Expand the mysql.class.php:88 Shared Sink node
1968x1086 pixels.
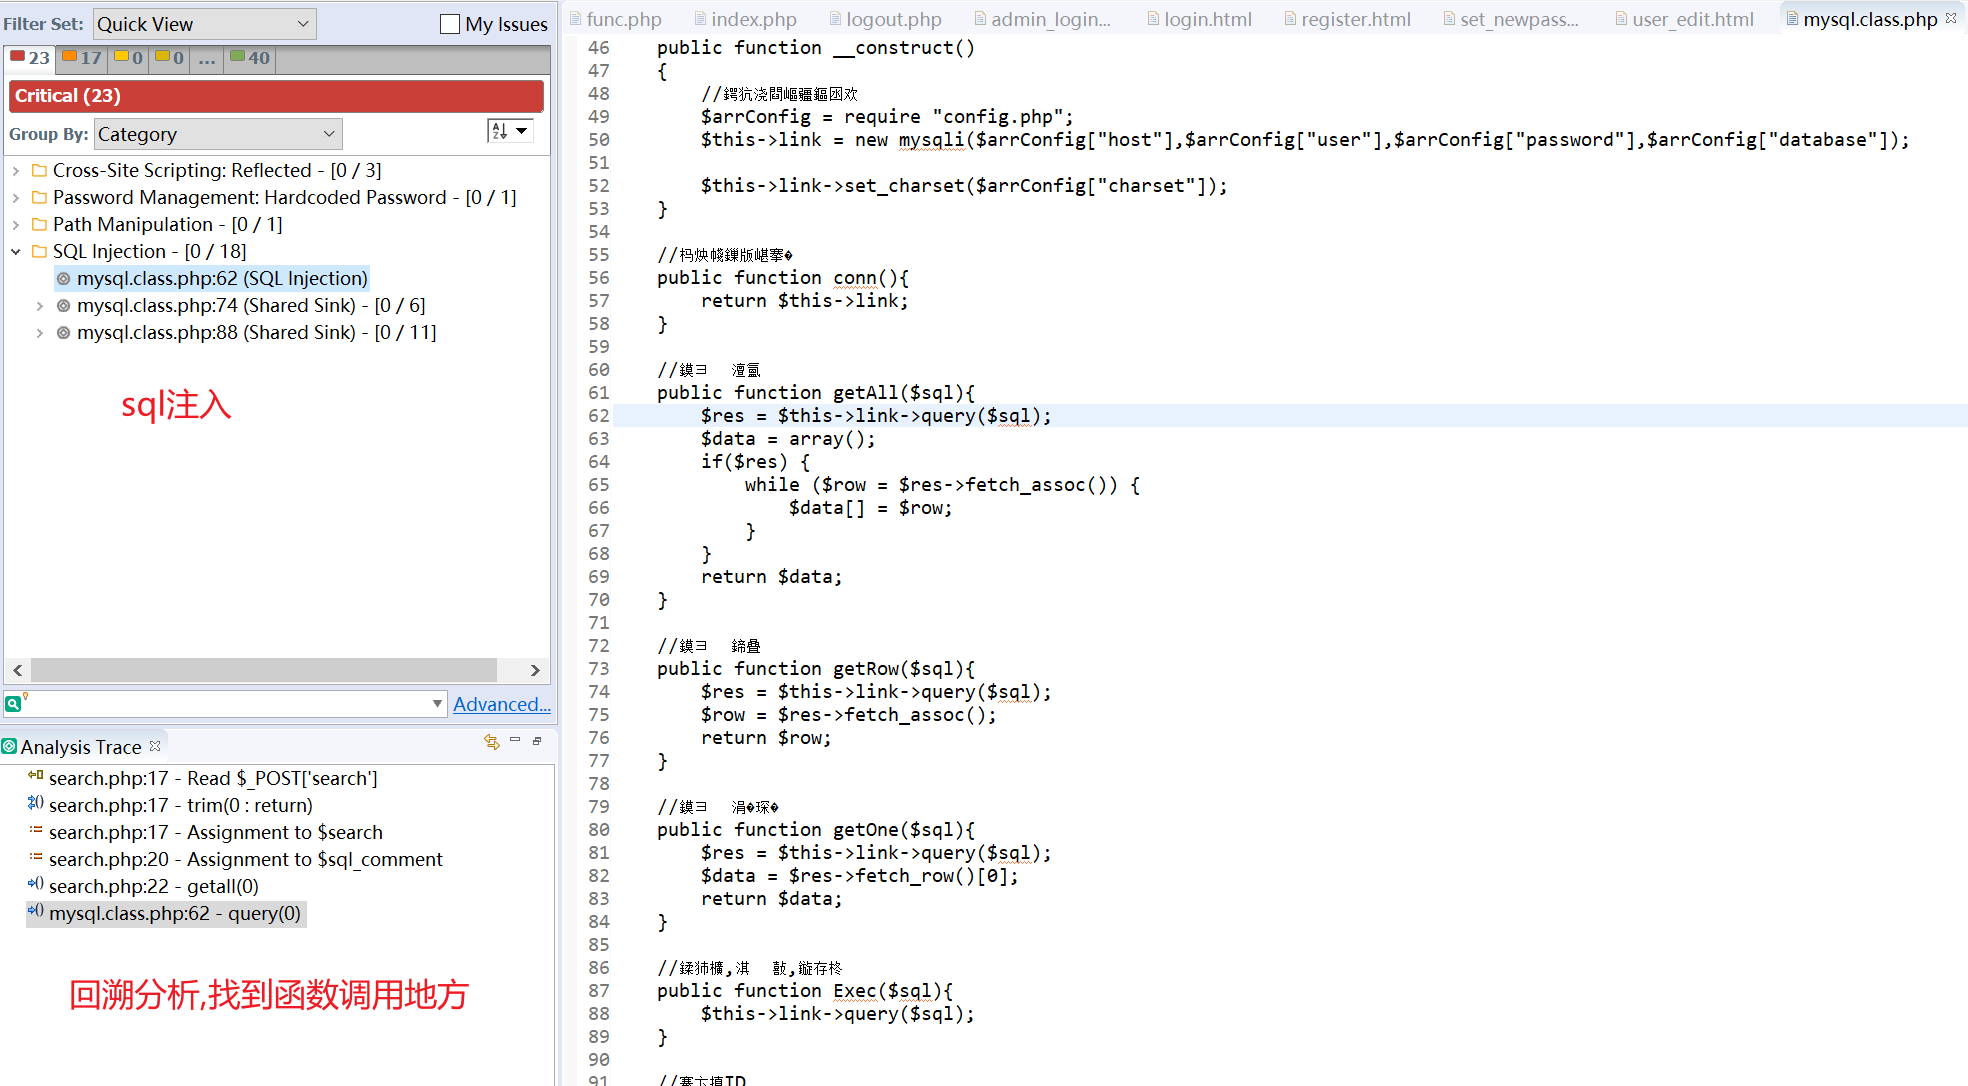coord(40,333)
